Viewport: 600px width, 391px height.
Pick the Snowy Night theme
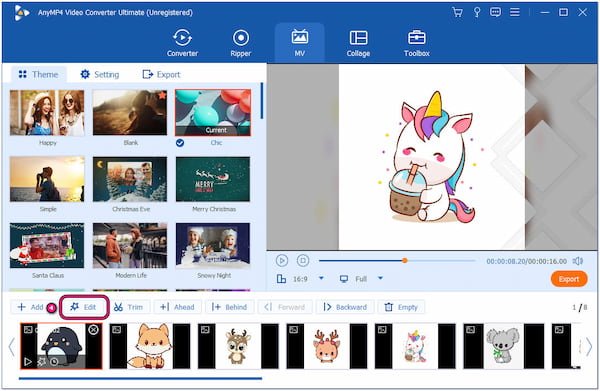pos(213,245)
